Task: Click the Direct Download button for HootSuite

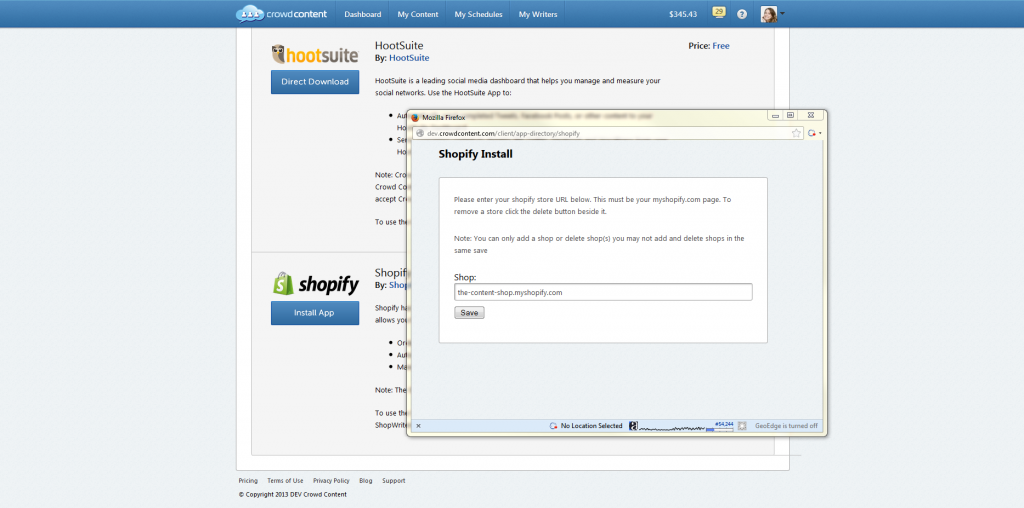Action: [x=315, y=82]
